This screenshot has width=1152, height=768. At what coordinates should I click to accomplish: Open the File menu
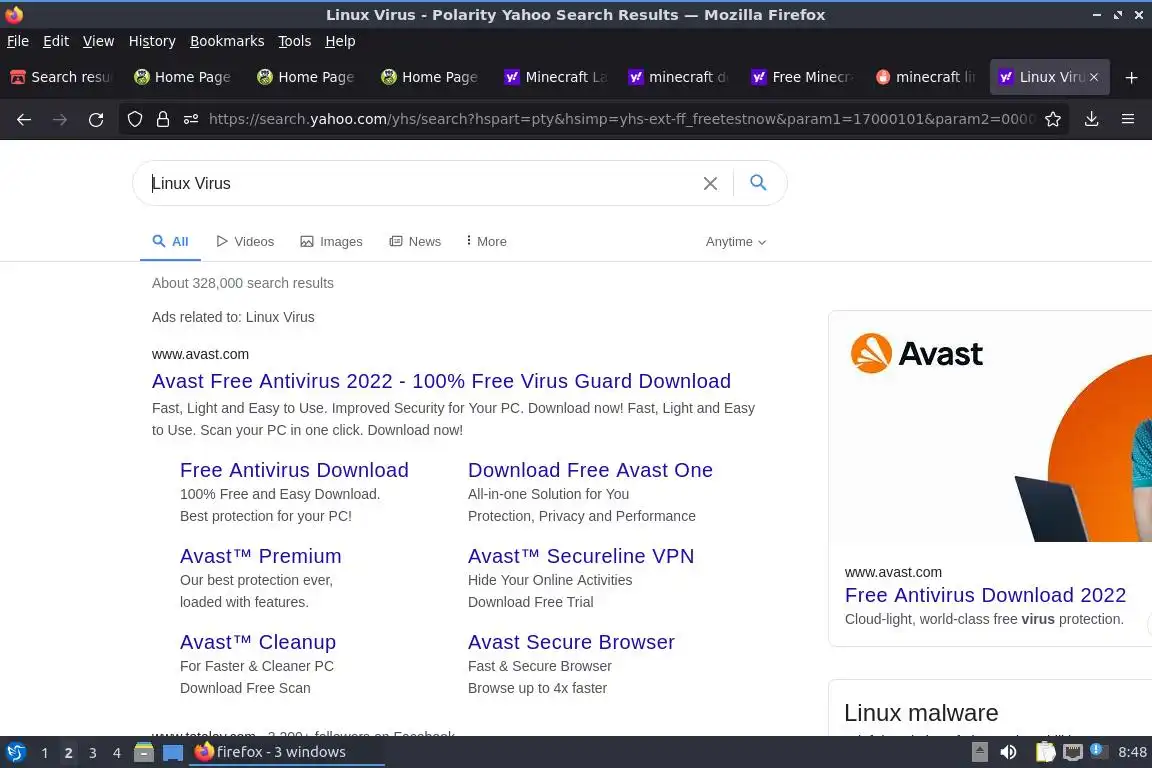[18, 41]
